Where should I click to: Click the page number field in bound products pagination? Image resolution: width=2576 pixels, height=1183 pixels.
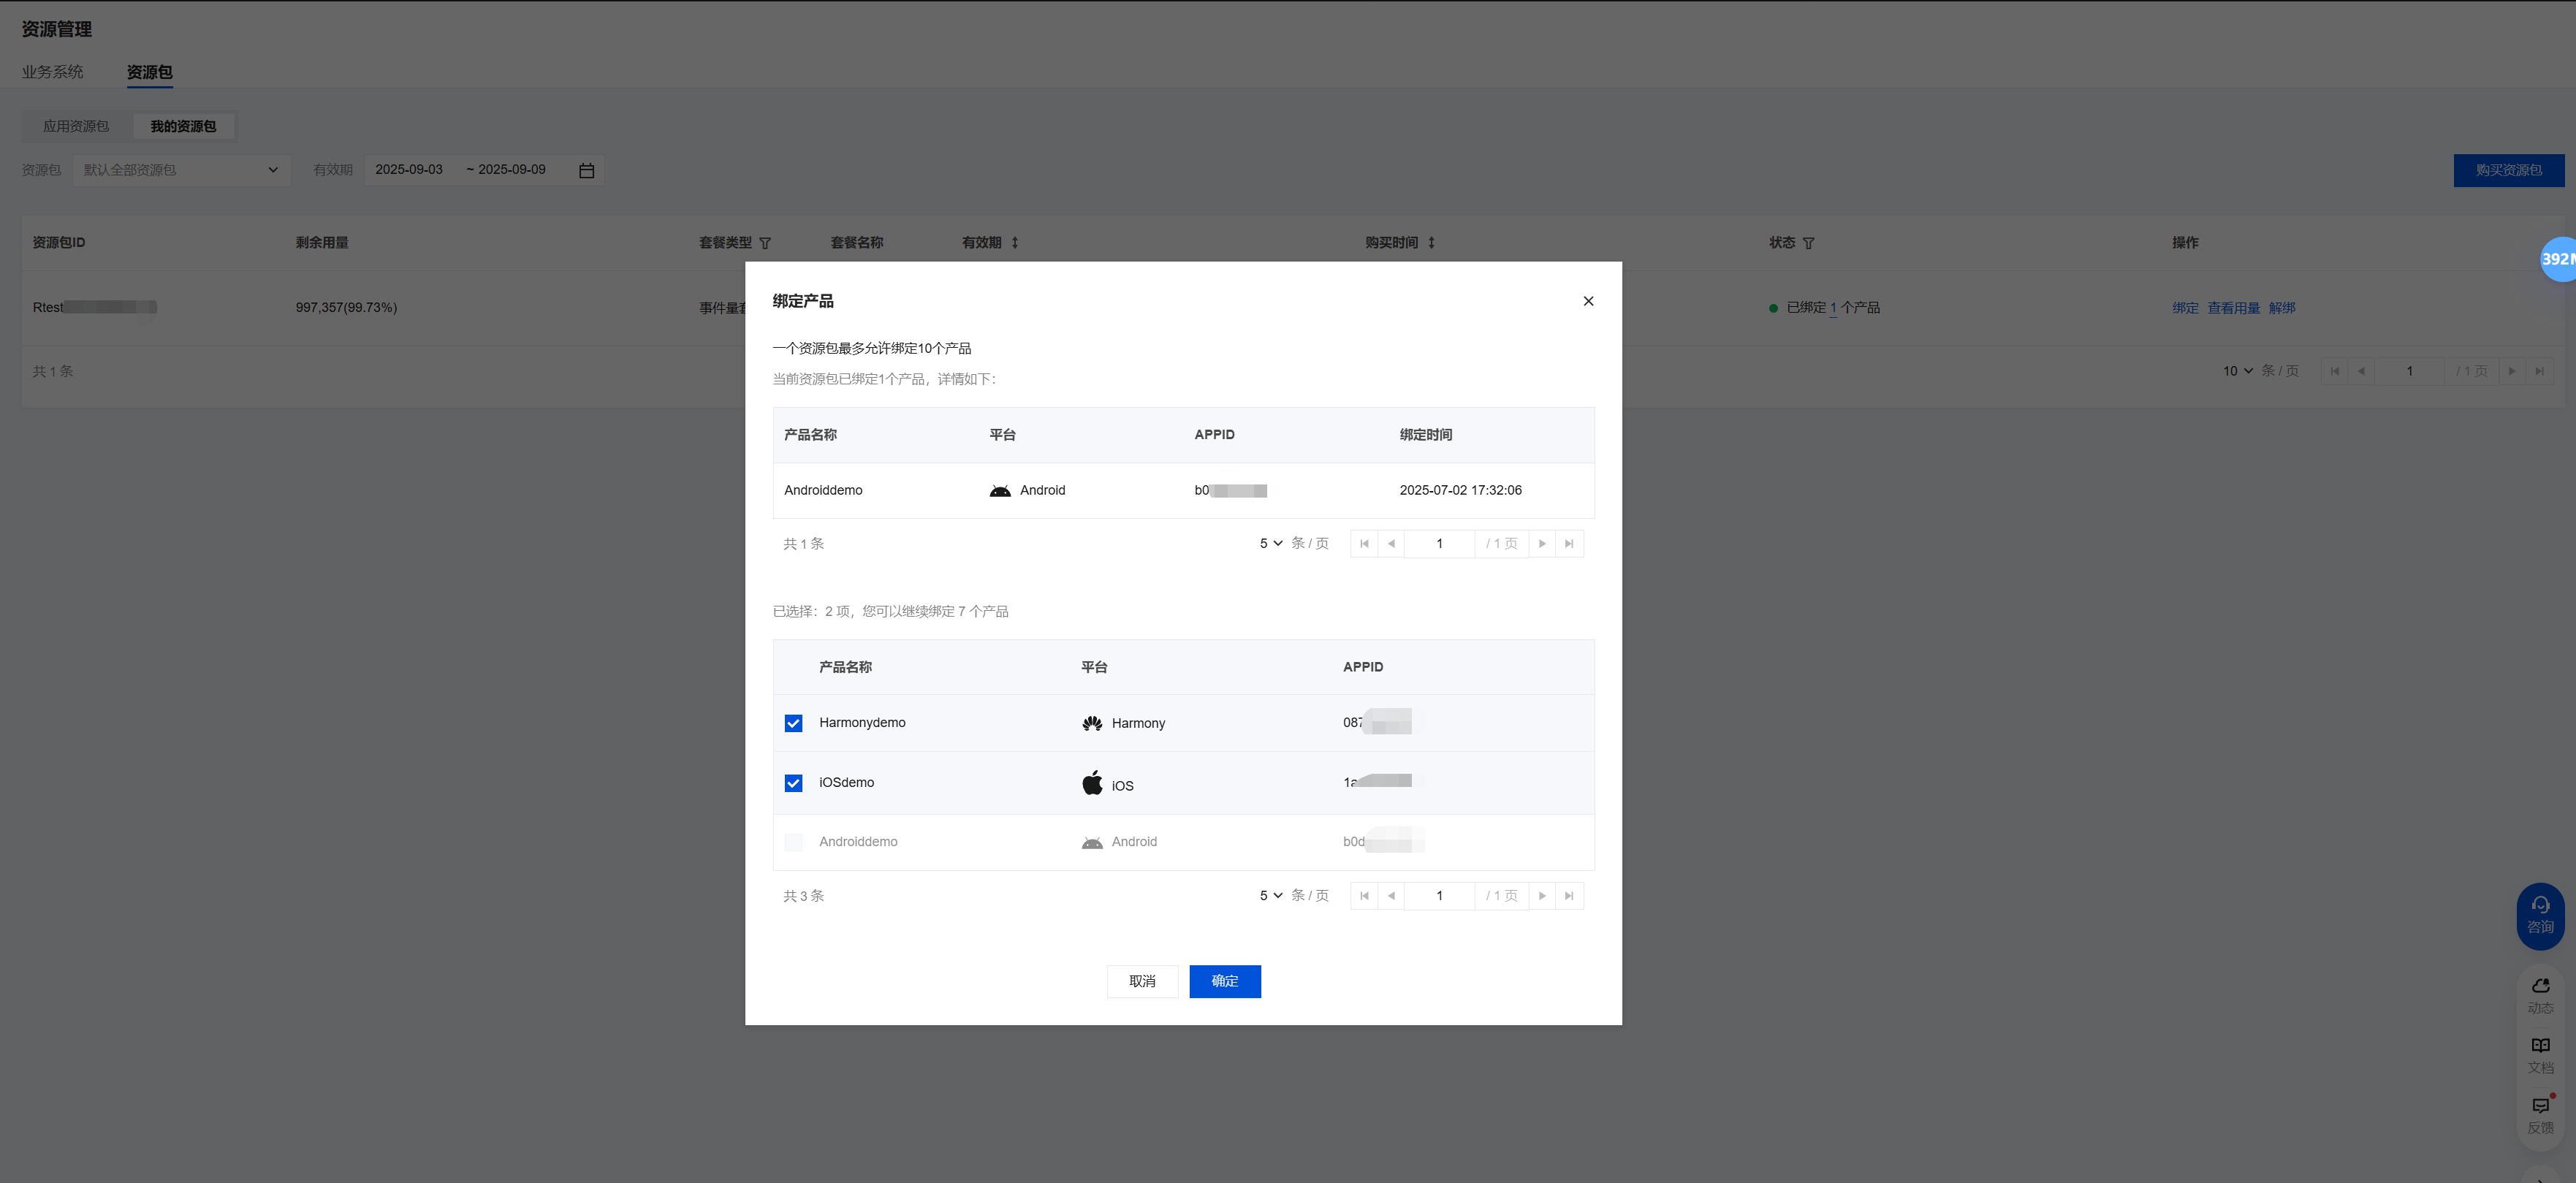[1439, 543]
